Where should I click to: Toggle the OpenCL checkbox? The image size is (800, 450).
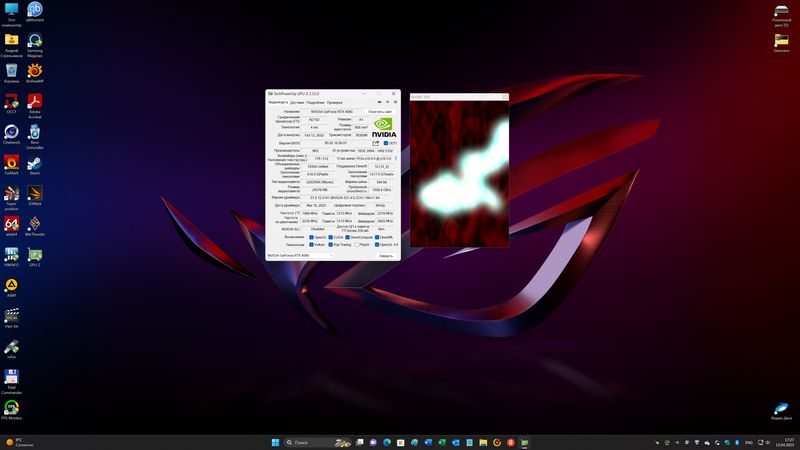click(311, 237)
